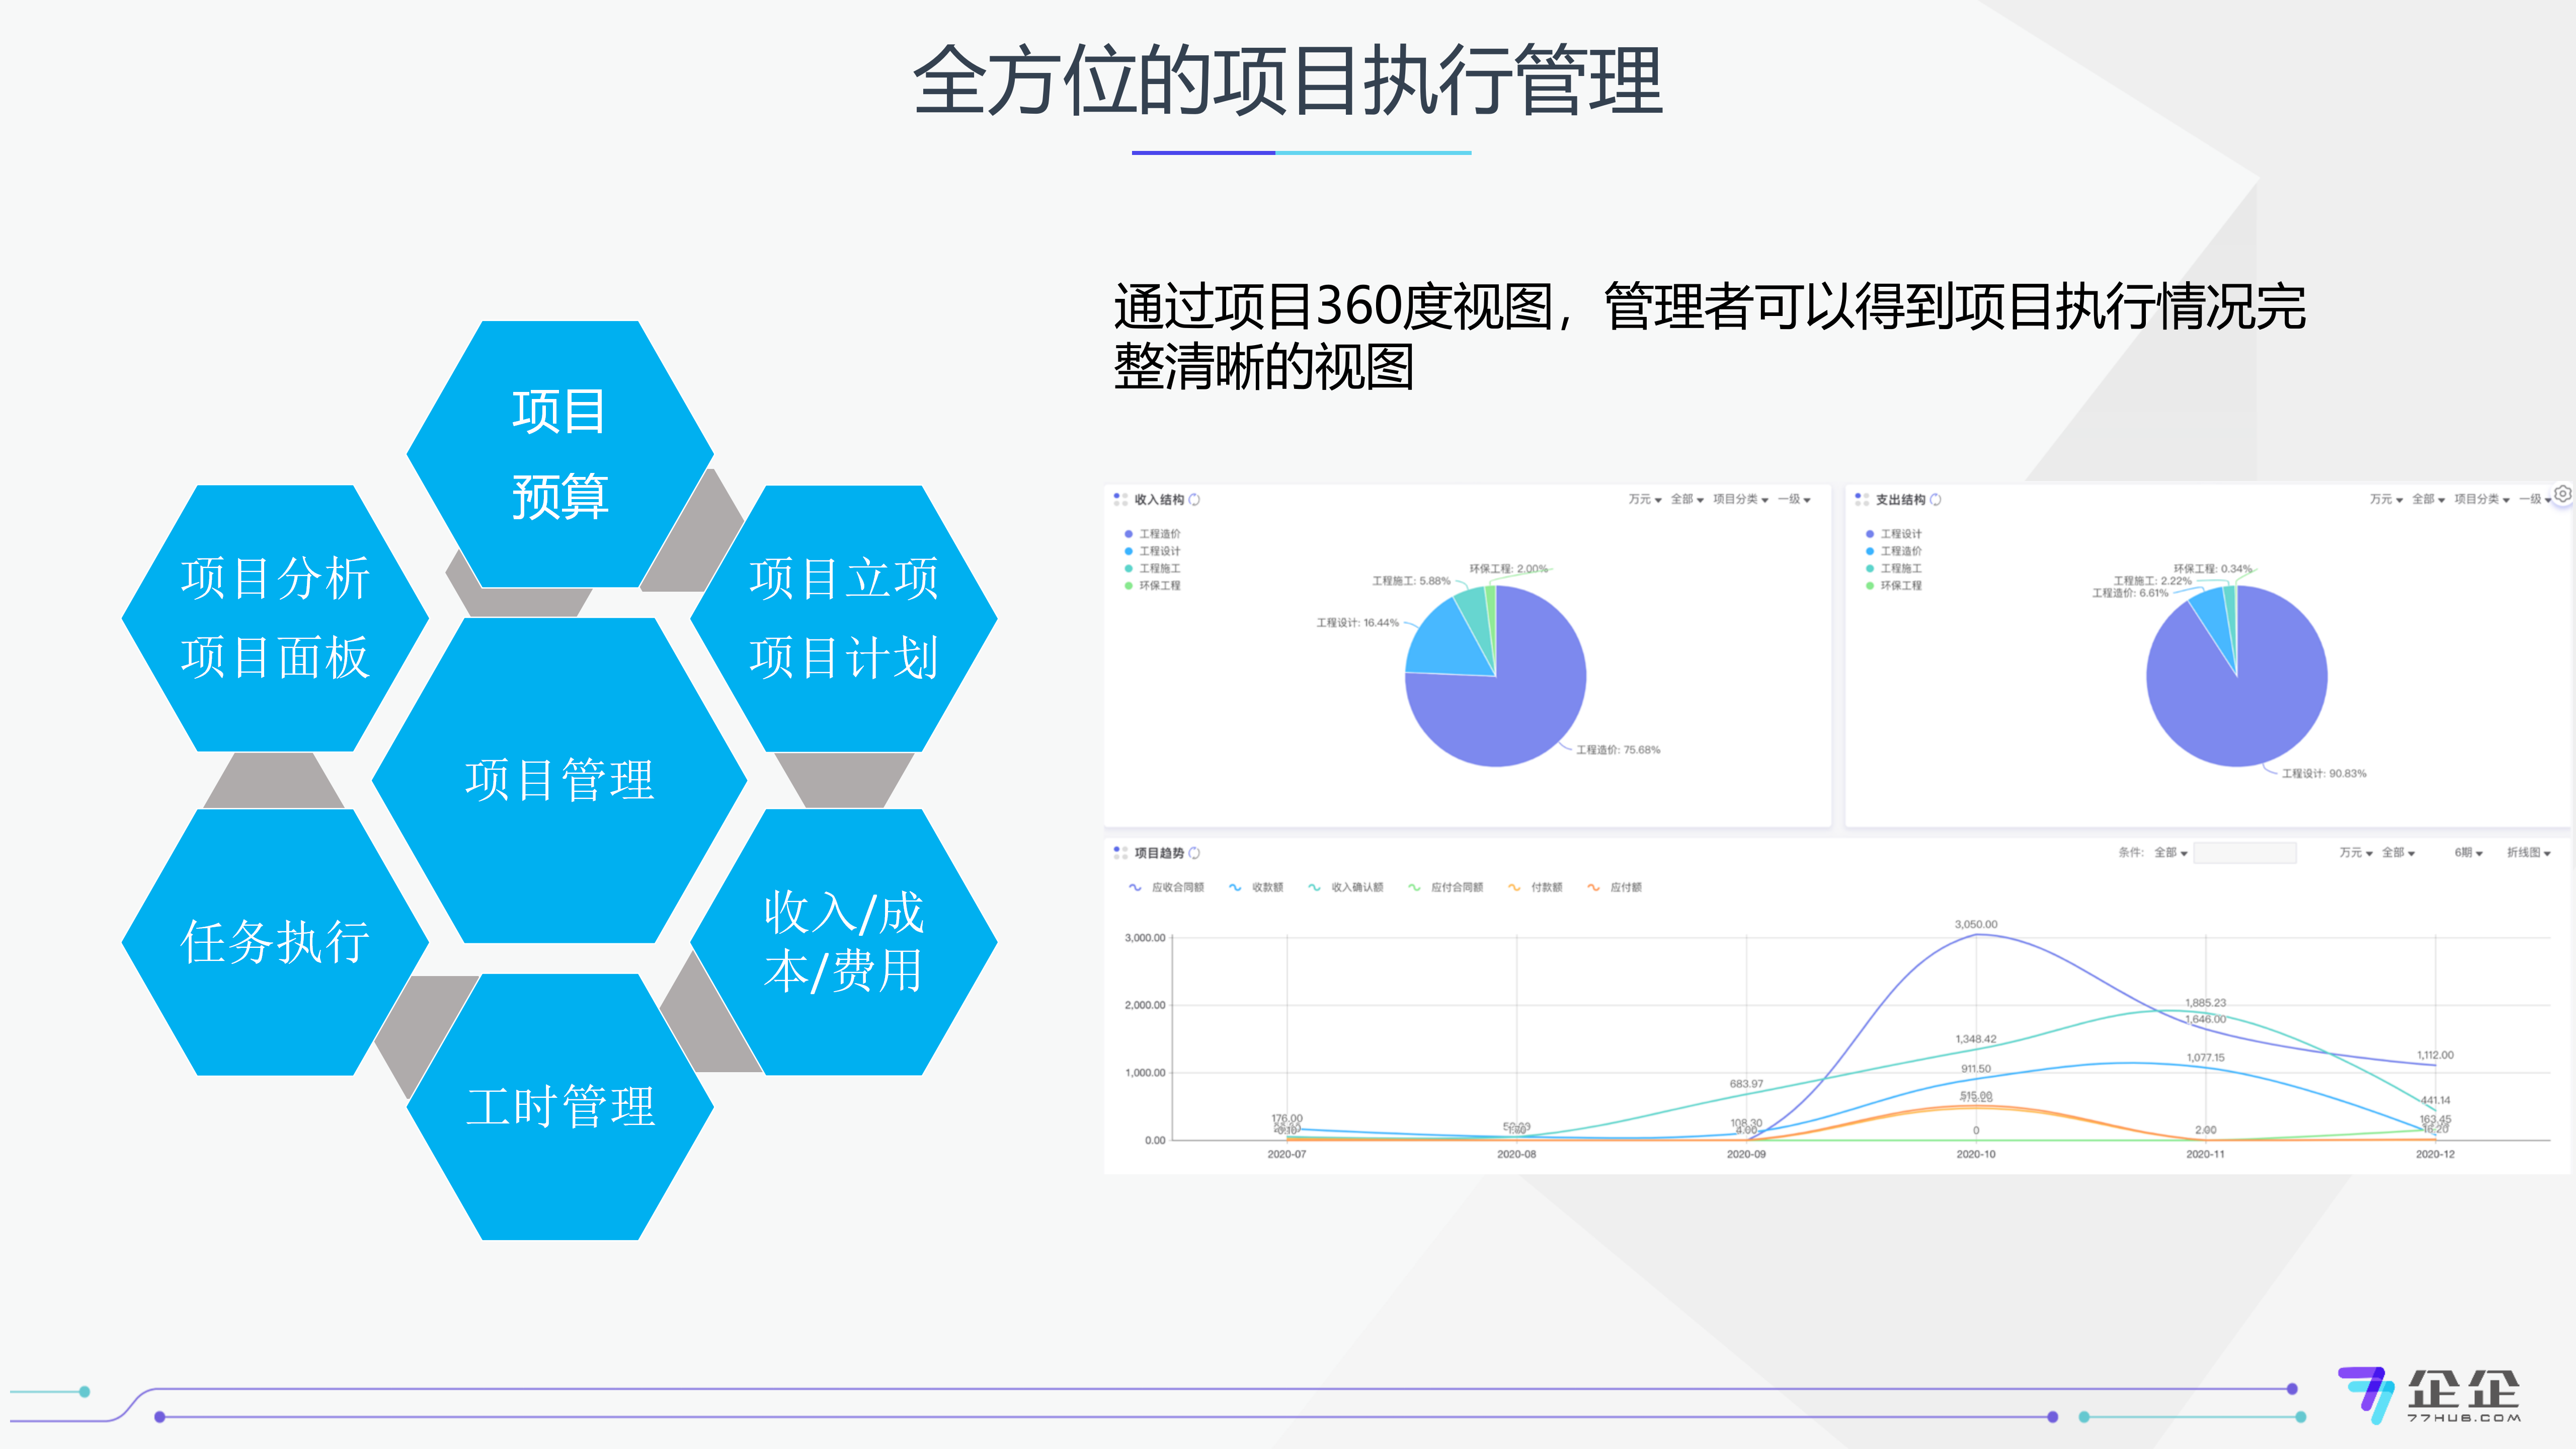Viewport: 2576px width, 1449px height.
Task: Click the drag-handle dots icon beside 项目趋势
Action: click(1120, 852)
